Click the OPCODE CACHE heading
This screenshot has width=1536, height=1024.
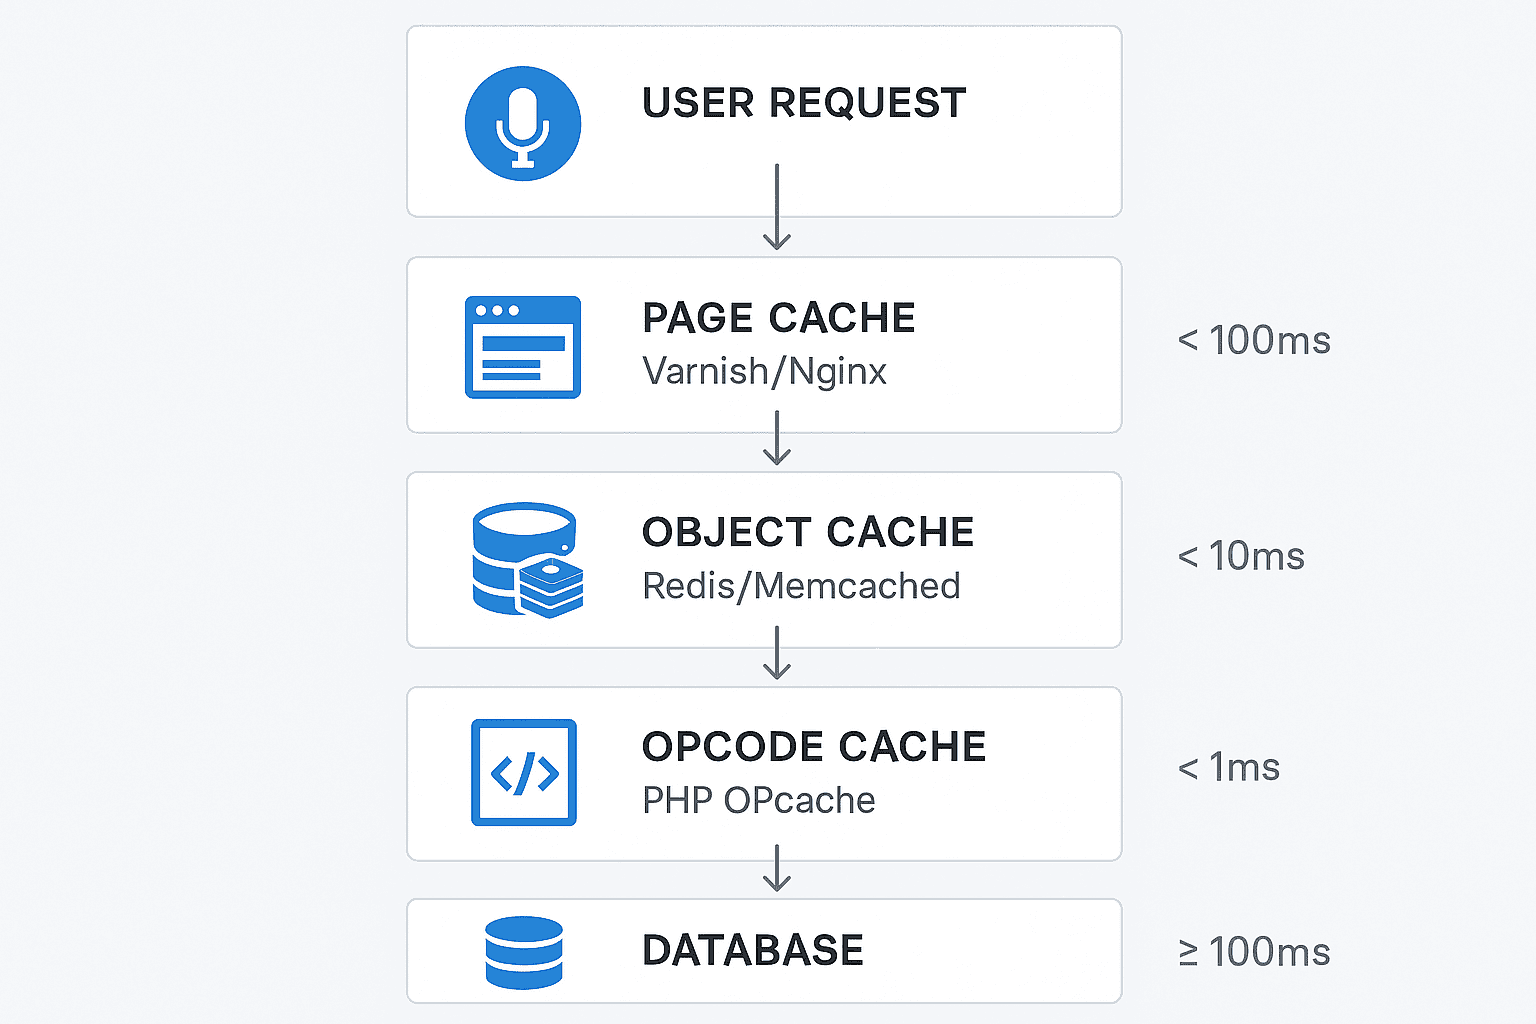814,747
